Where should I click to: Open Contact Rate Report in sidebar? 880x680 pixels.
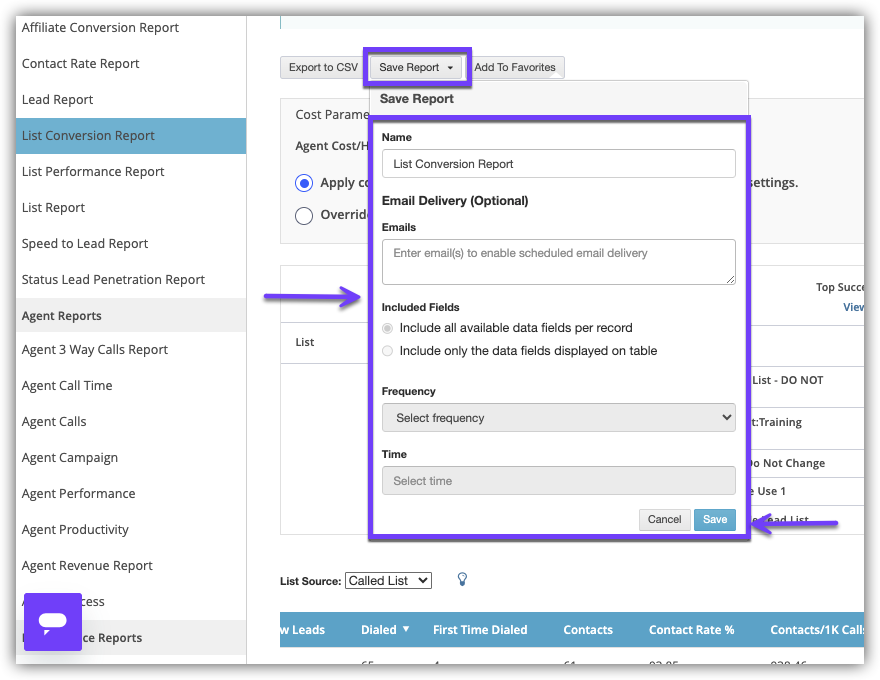(81, 63)
